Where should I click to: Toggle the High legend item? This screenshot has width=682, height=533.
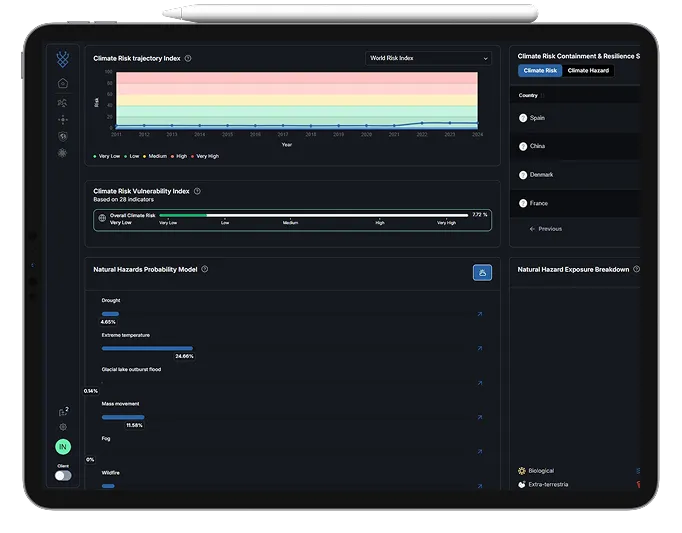pos(179,156)
